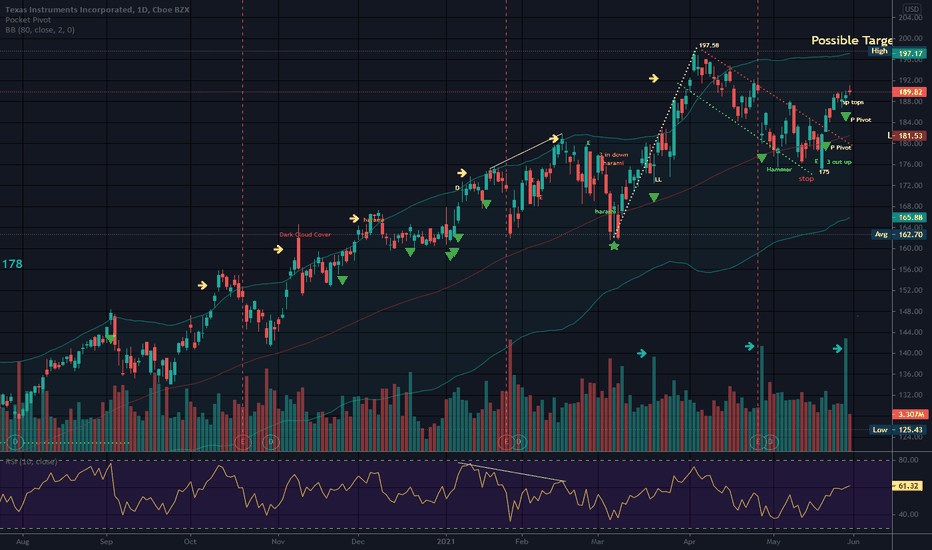This screenshot has height=550, width=932.
Task: Click the Texas Instruments Incorporated symbol title
Action: (97, 10)
